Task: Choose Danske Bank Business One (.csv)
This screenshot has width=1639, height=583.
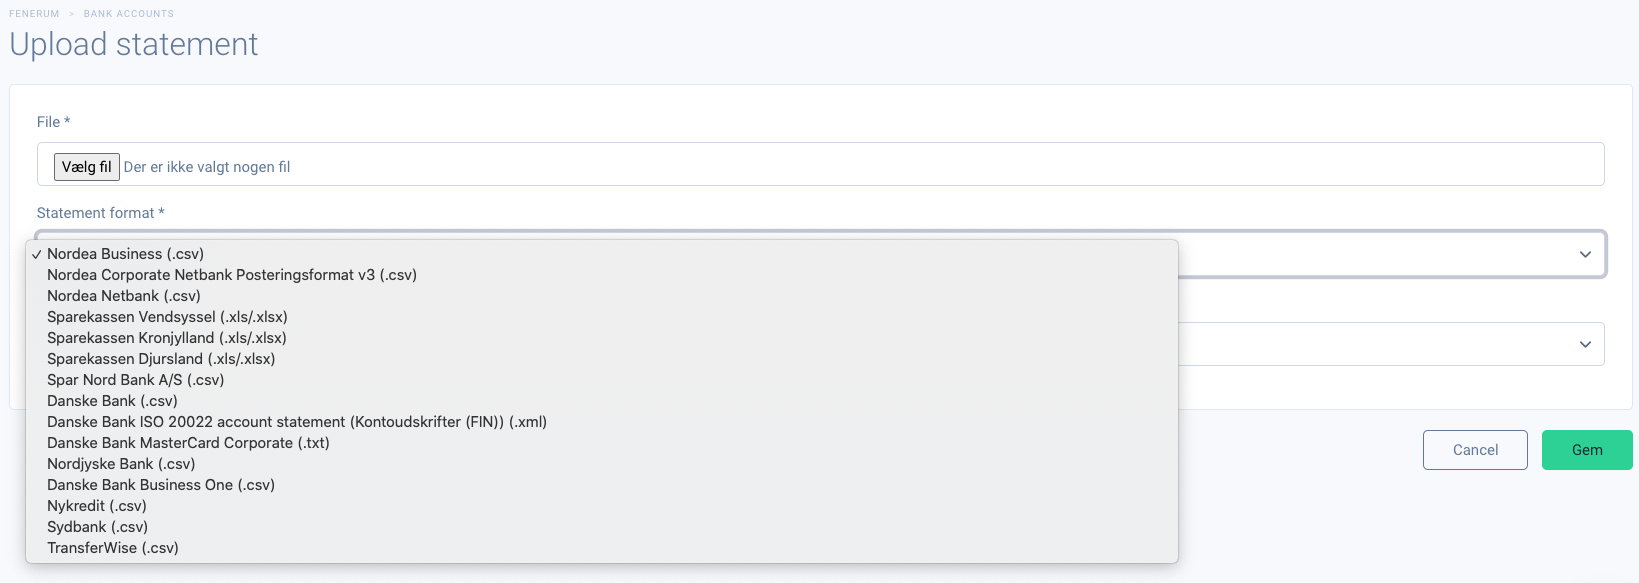Action: tap(602, 485)
